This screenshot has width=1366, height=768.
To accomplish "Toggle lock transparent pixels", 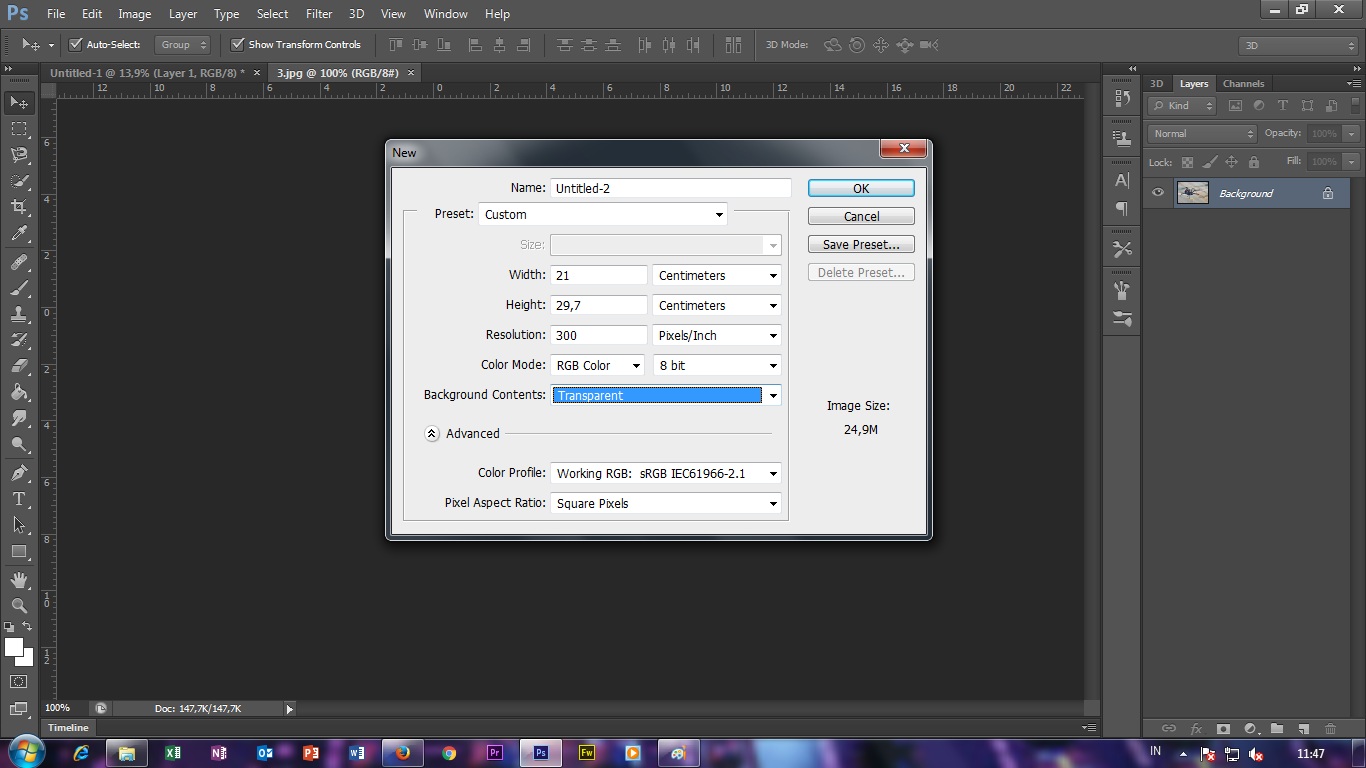I will click(1187, 162).
